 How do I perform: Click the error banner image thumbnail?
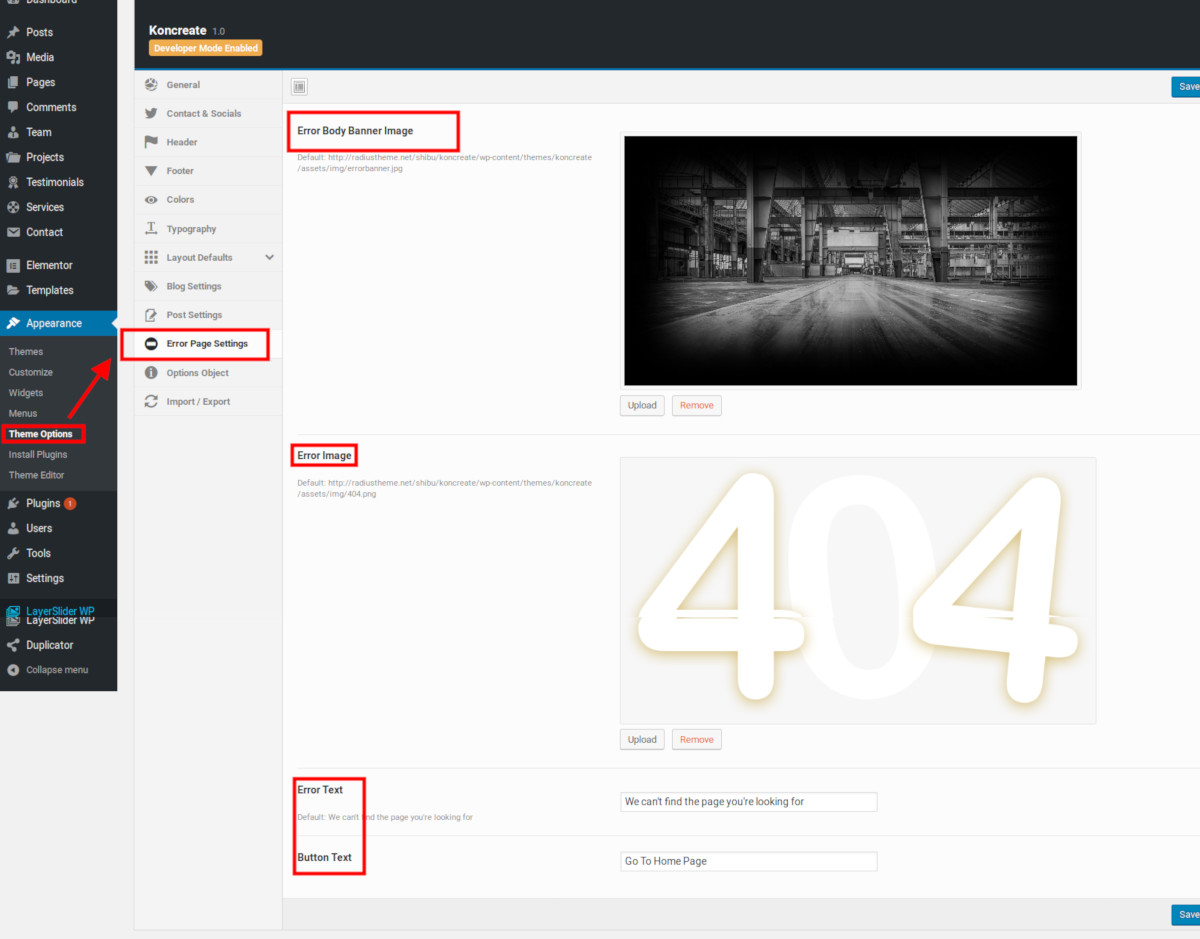[x=851, y=261]
